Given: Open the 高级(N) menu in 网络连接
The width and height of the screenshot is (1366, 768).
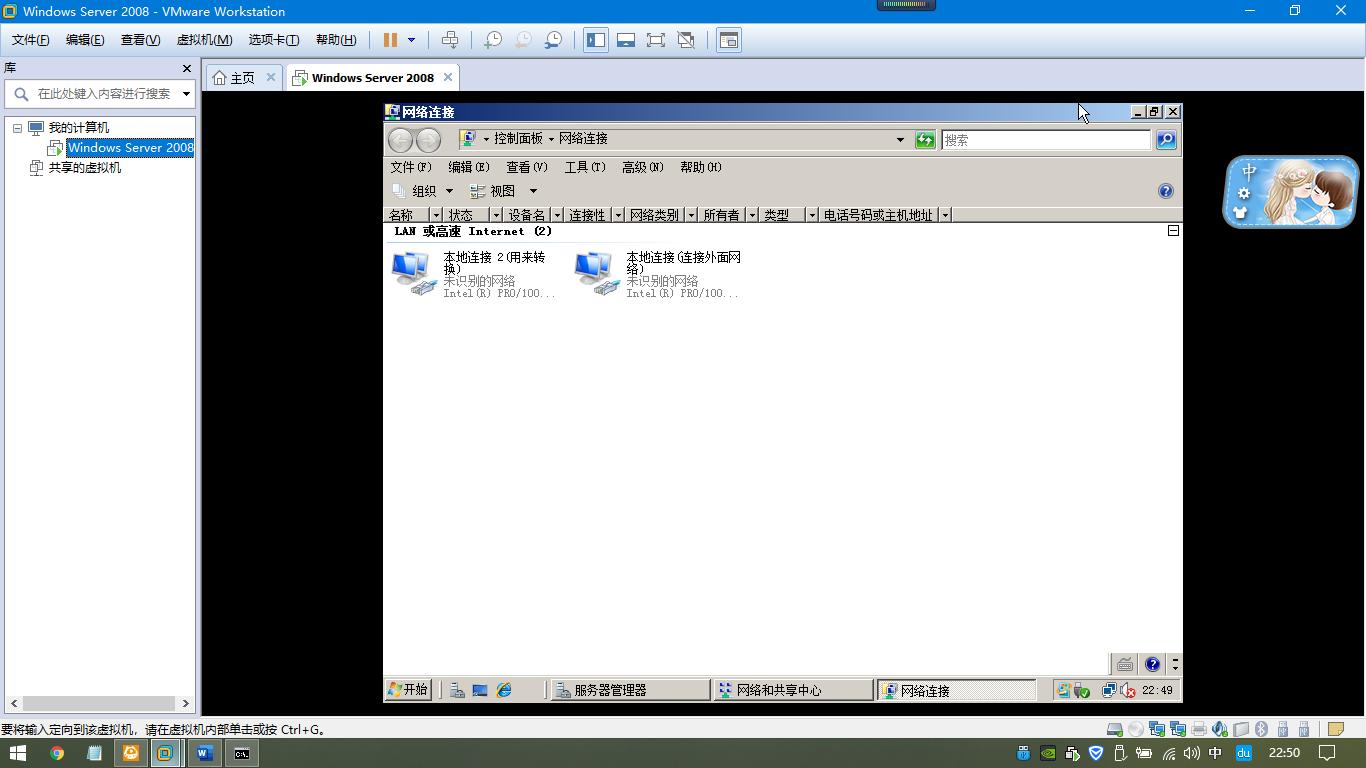Looking at the screenshot, I should (643, 167).
